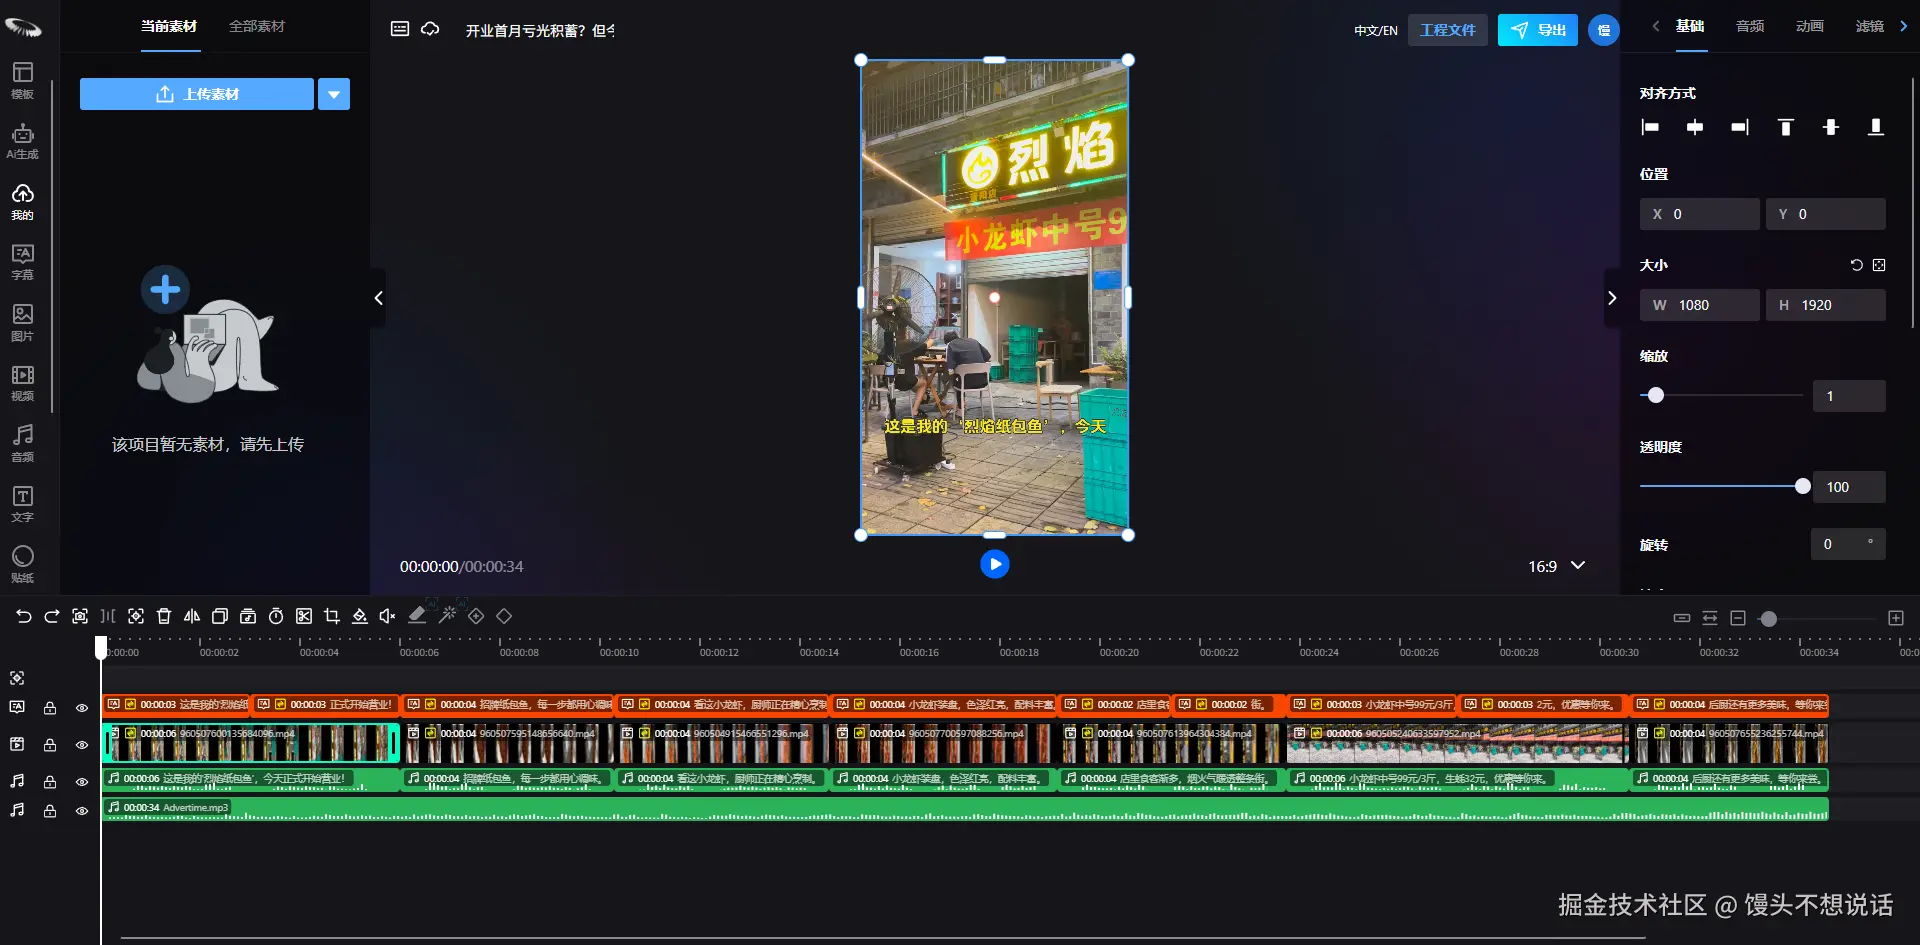Hide the Advertime.mp3 track eye icon
The width and height of the screenshot is (1920, 945).
tap(82, 811)
